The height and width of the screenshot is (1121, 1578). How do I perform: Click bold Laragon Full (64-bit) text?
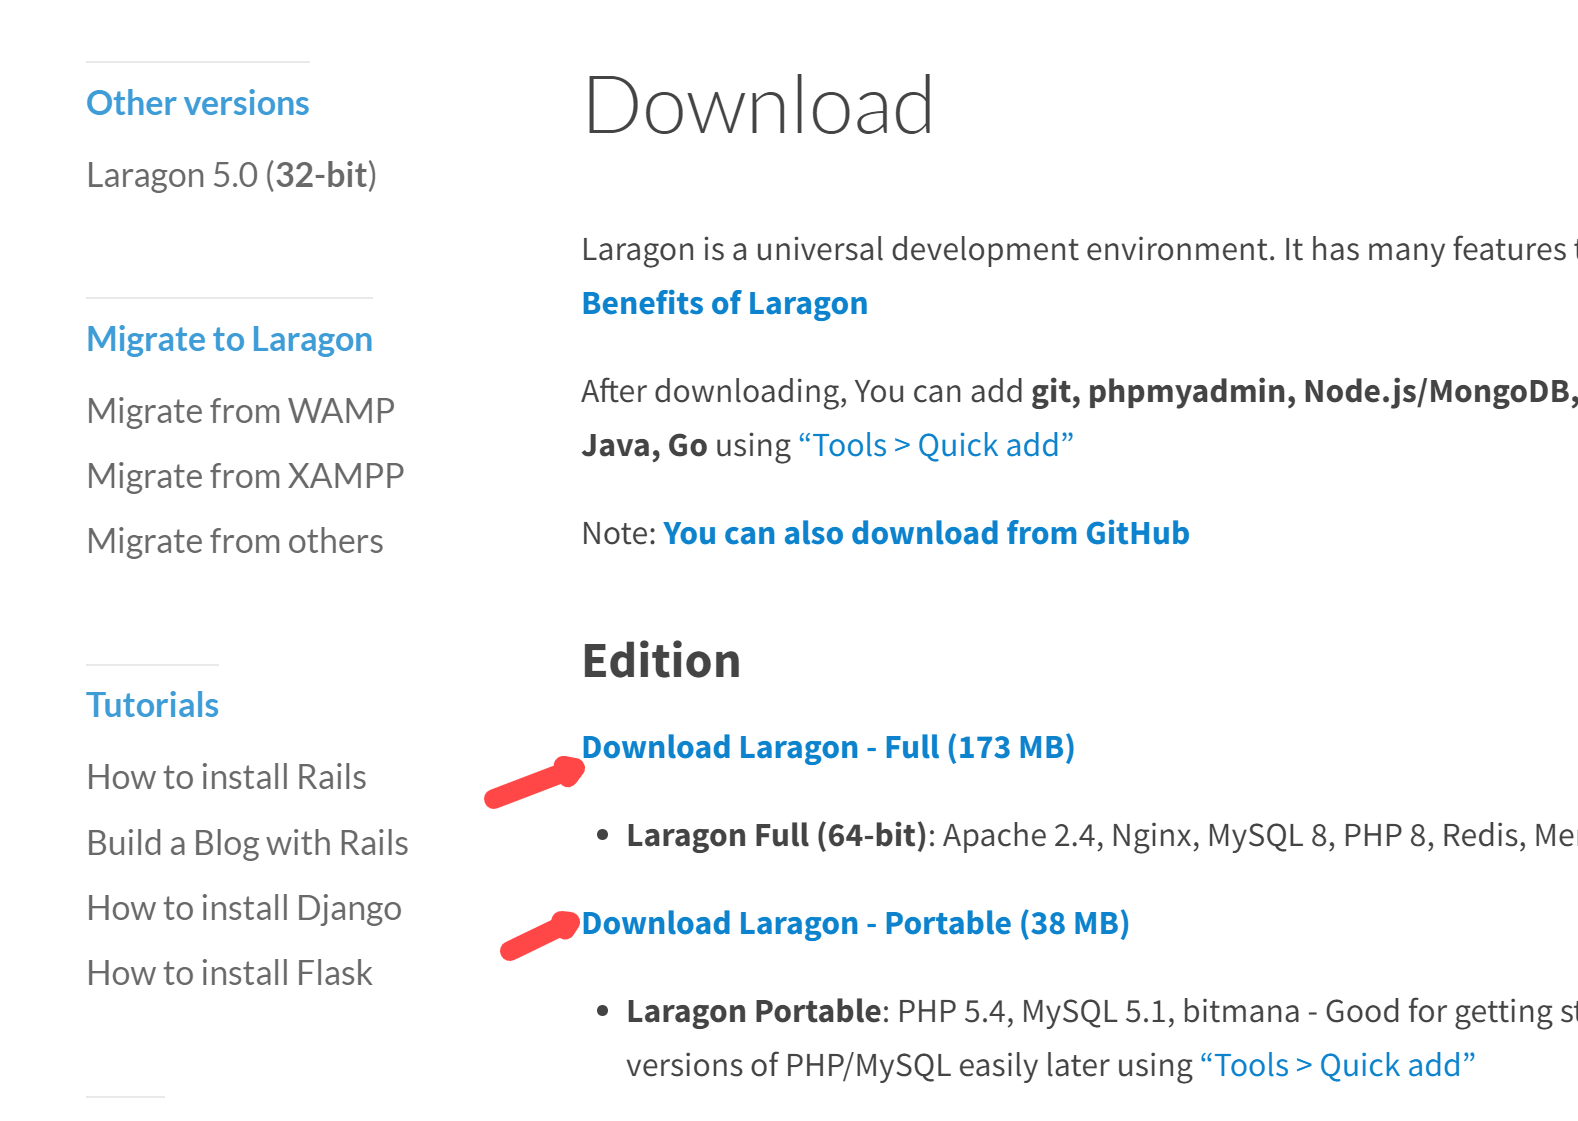tap(777, 835)
